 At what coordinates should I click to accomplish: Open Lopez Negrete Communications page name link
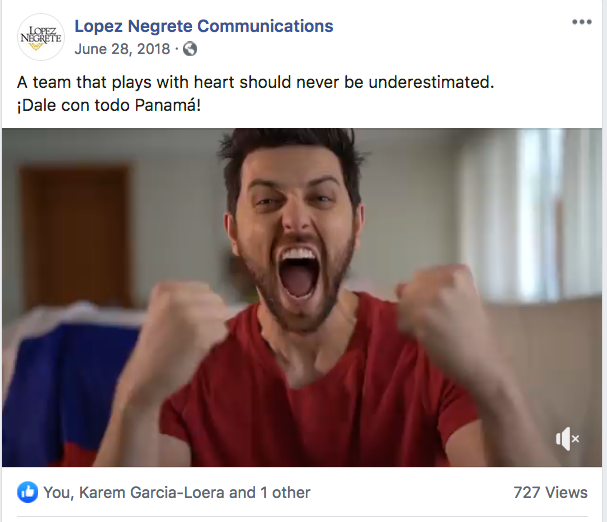coord(204,26)
